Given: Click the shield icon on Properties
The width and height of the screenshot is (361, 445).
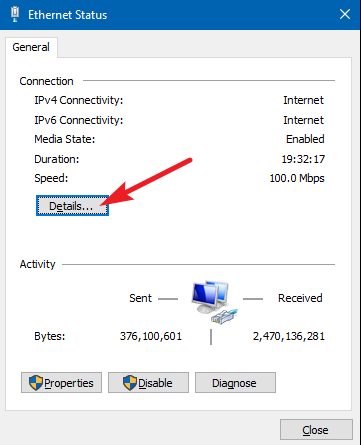Looking at the screenshot, I should (36, 383).
